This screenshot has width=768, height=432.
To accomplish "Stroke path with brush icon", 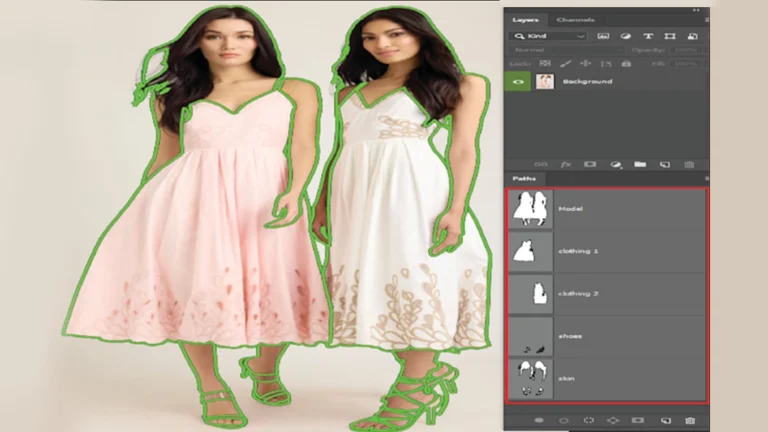I will click(564, 420).
